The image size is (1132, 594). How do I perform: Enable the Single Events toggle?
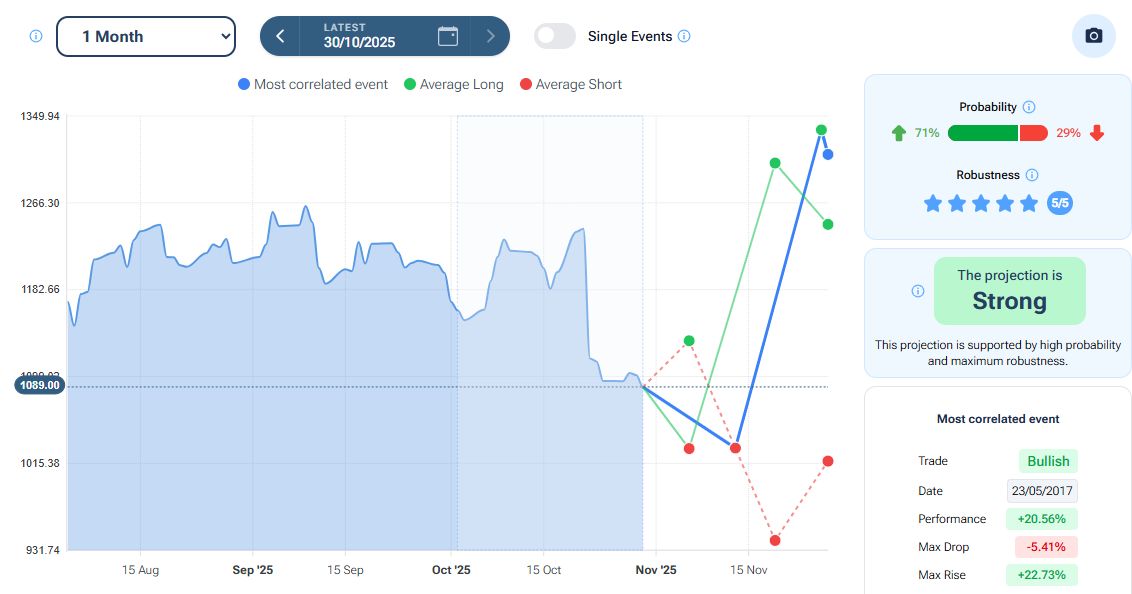click(555, 36)
